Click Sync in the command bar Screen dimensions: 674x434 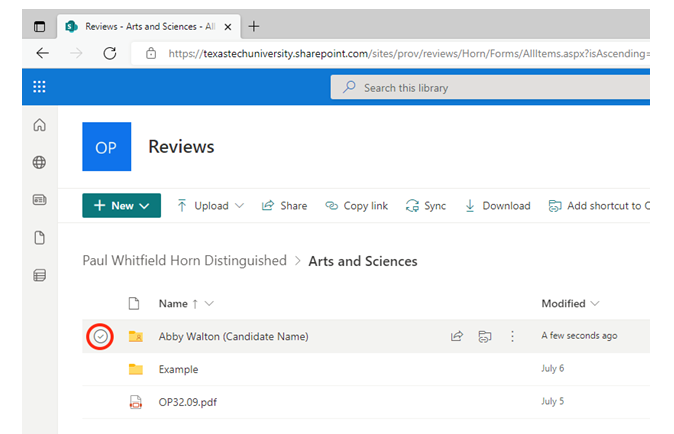[426, 206]
